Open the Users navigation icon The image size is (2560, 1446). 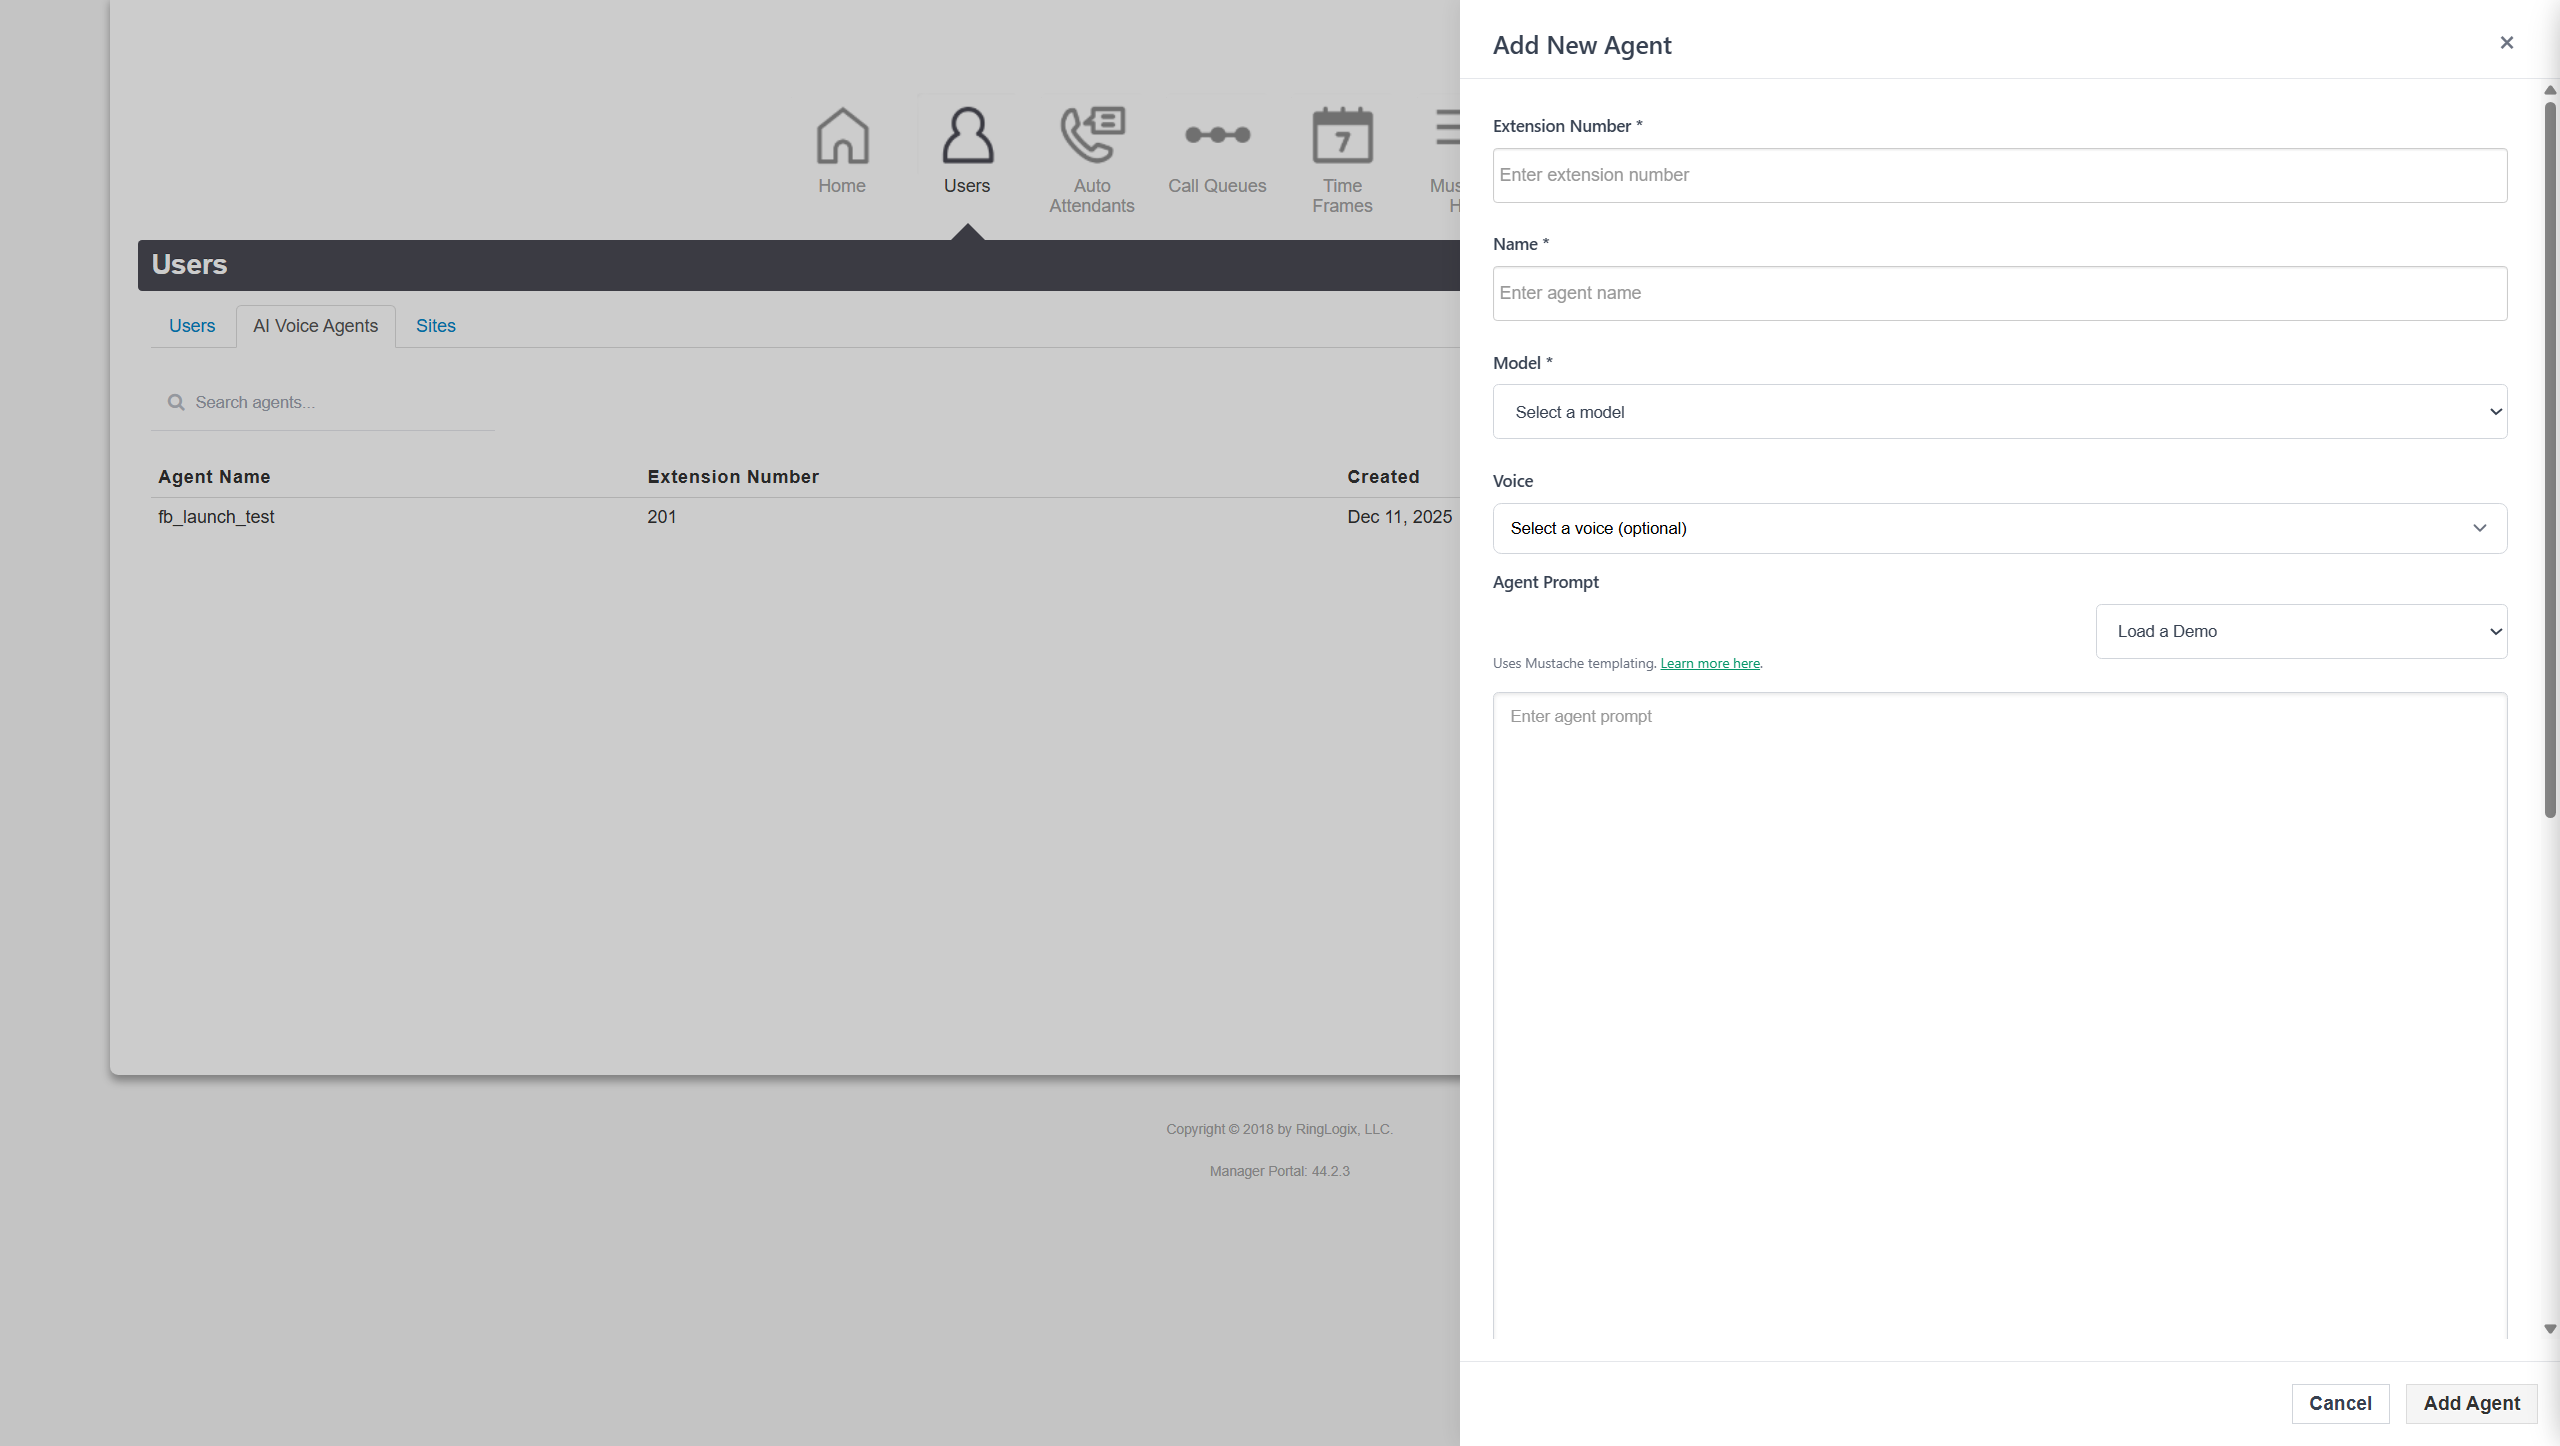pyautogui.click(x=966, y=136)
